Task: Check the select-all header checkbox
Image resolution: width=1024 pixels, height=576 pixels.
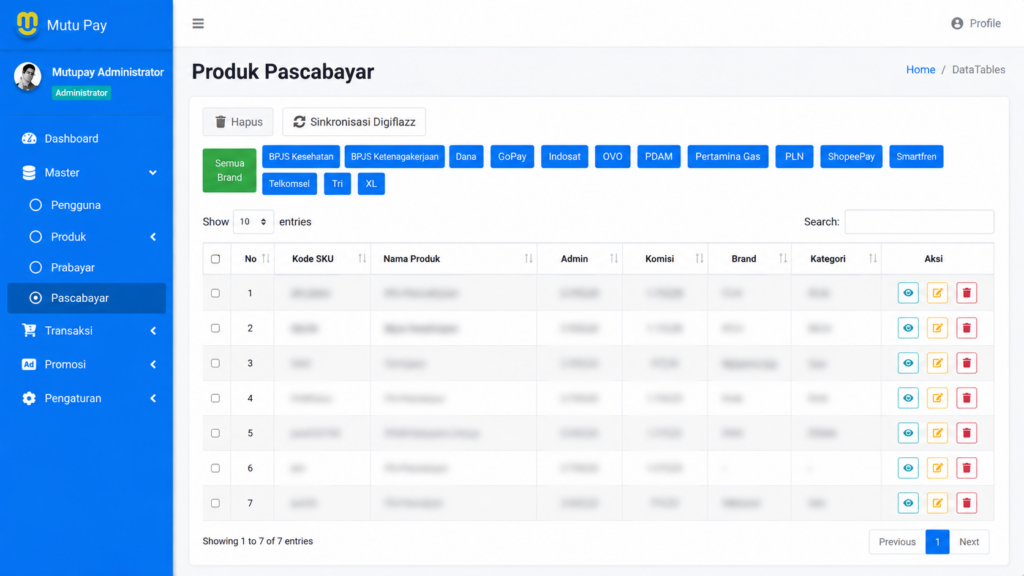Action: pyautogui.click(x=216, y=259)
